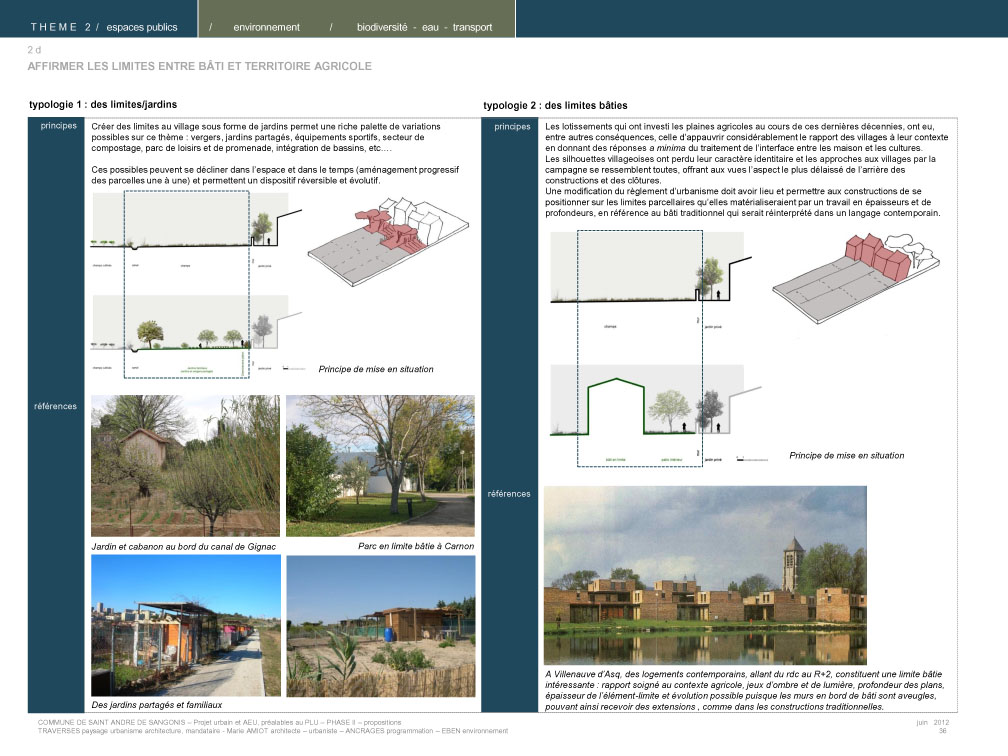The width and height of the screenshot is (1008, 756).
Task: Click the "THEME 2 / espaces publics" header label
Action: [104, 27]
